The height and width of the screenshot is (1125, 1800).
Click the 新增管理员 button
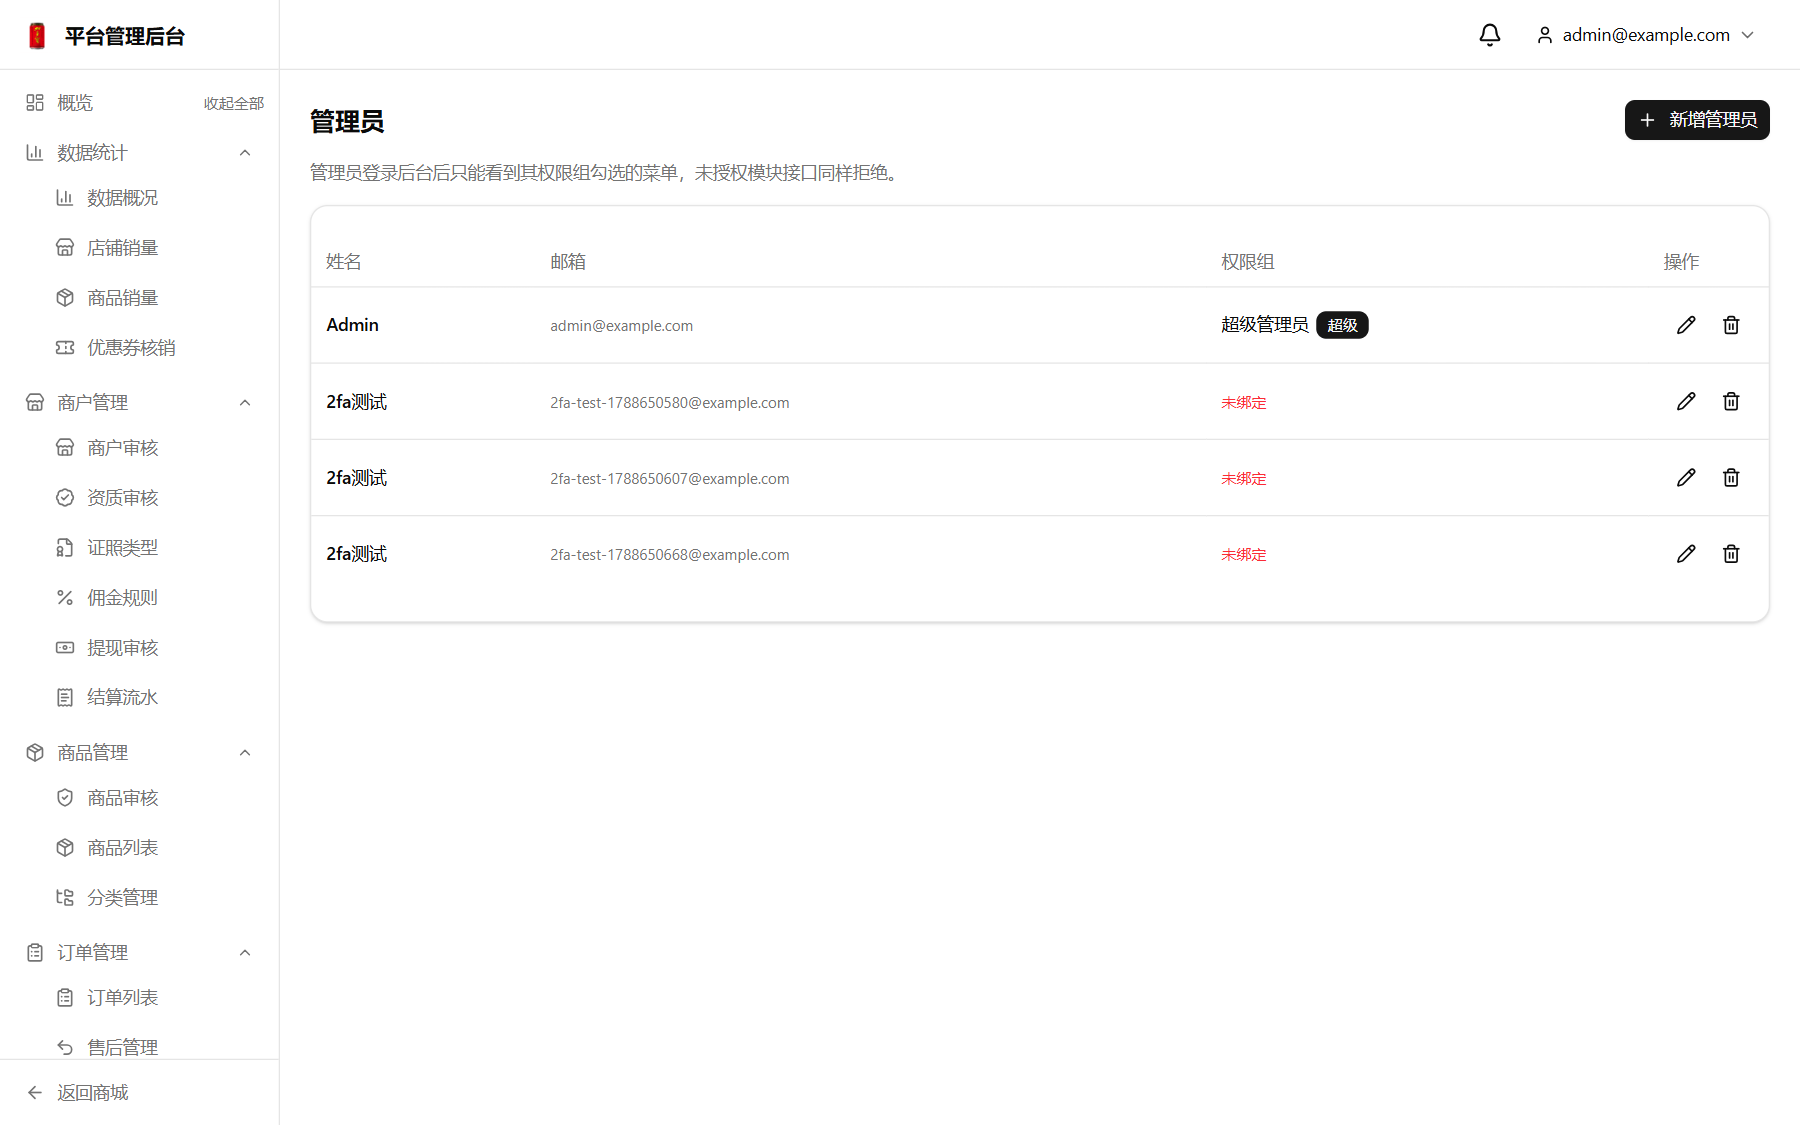coord(1697,120)
